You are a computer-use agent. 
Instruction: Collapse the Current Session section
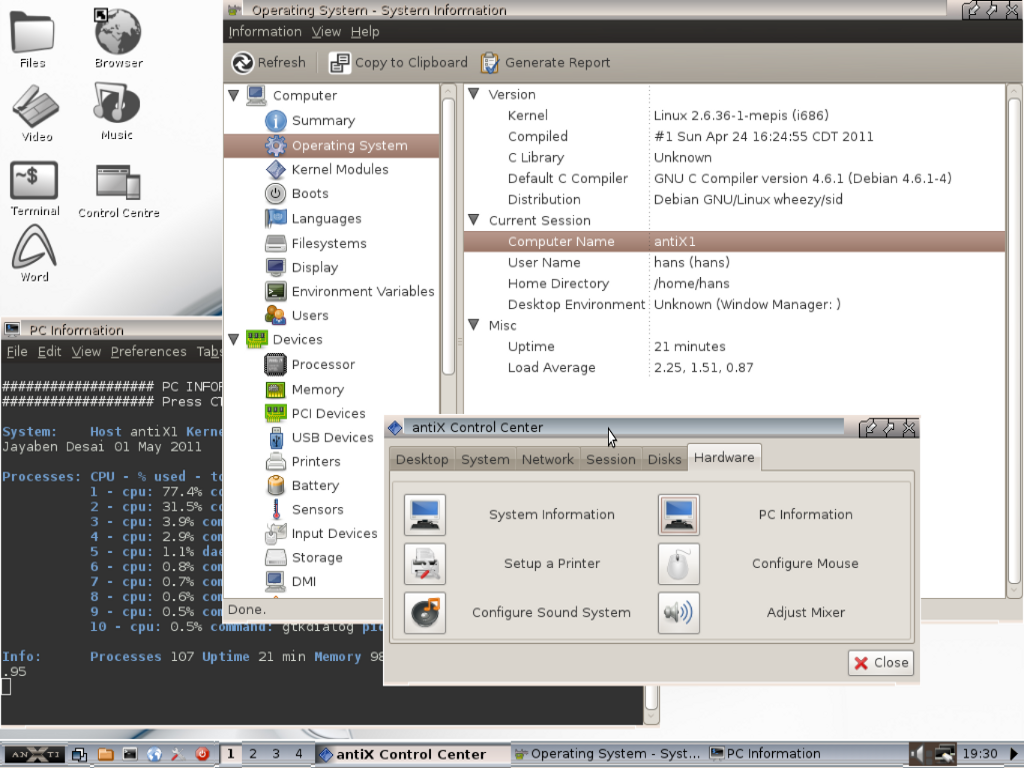point(474,219)
